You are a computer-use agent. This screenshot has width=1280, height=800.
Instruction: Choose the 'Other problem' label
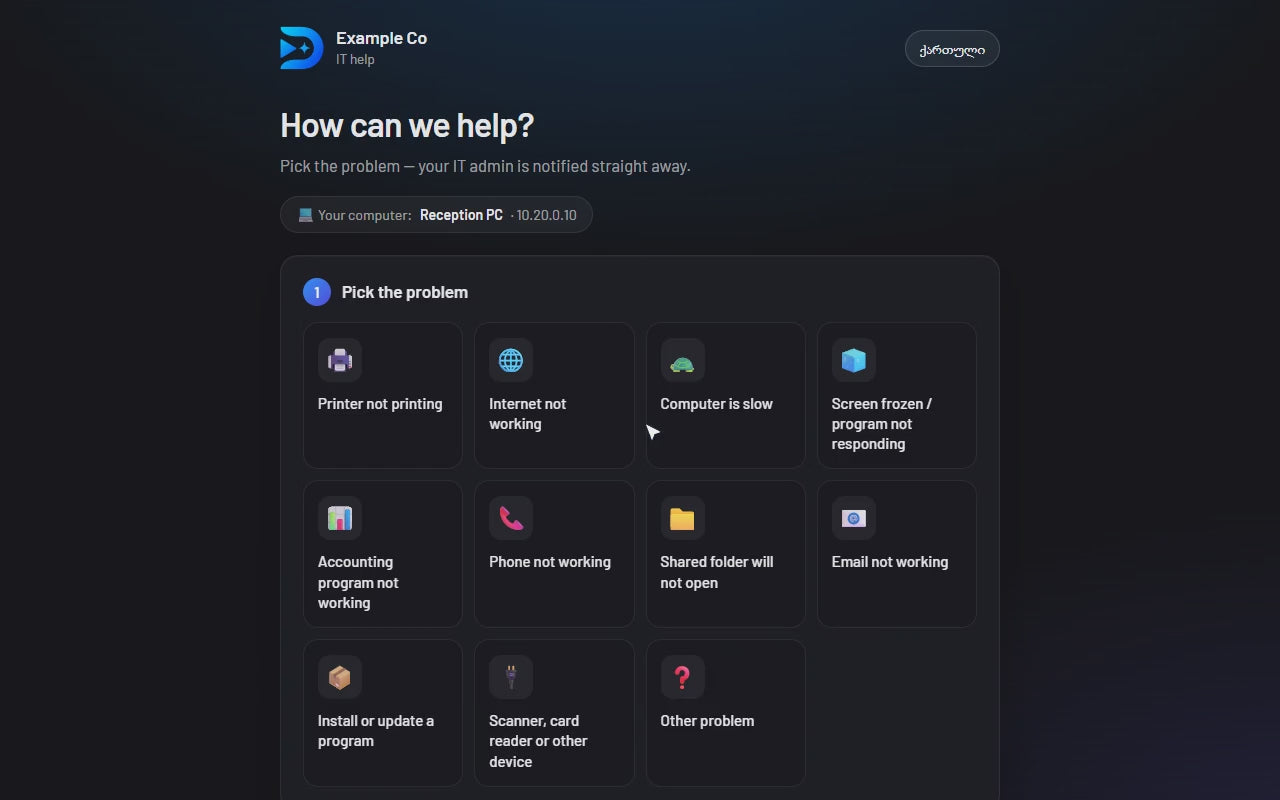click(x=707, y=721)
